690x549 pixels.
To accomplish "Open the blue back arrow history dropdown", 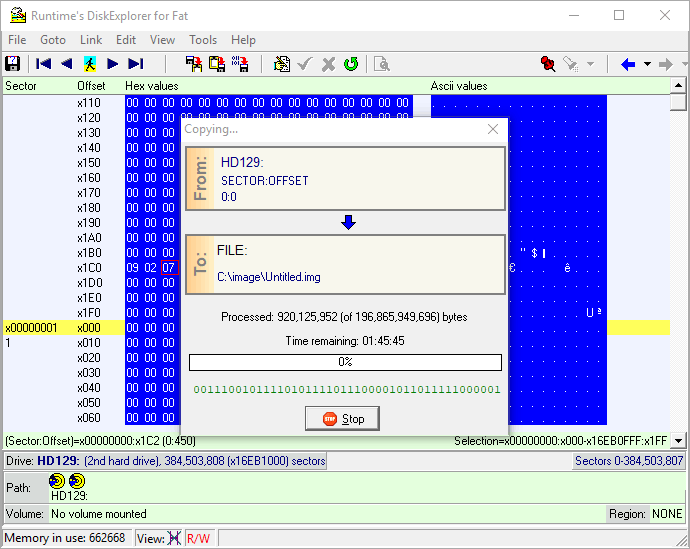I will pos(647,64).
